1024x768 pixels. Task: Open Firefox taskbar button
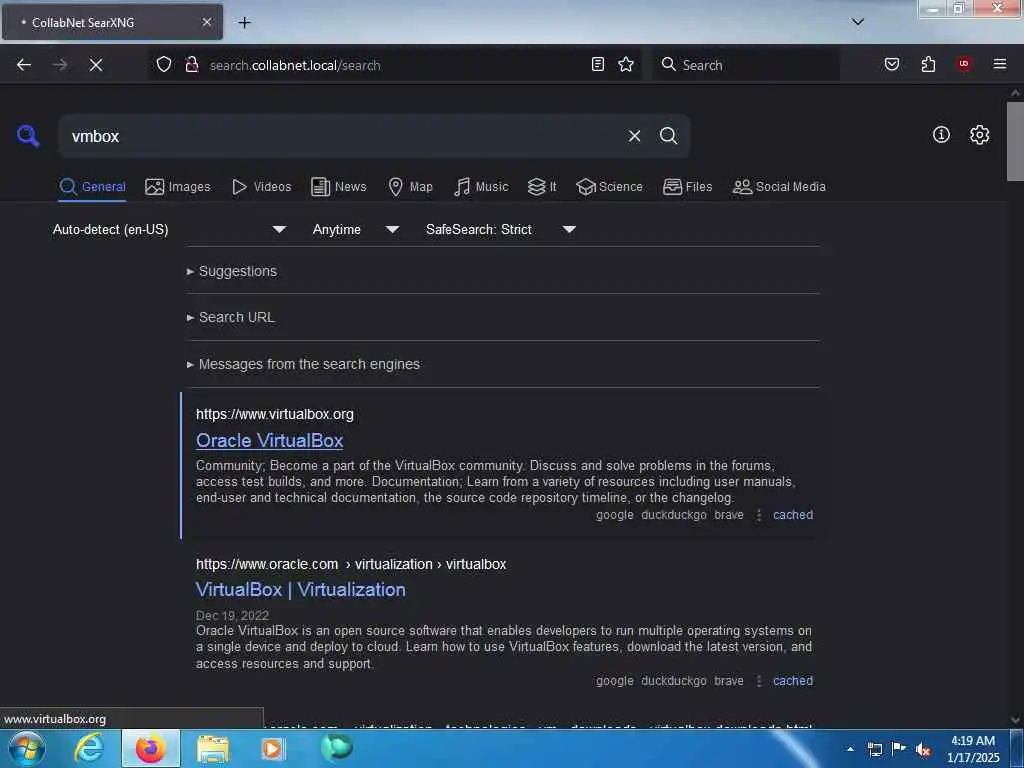pyautogui.click(x=150, y=748)
